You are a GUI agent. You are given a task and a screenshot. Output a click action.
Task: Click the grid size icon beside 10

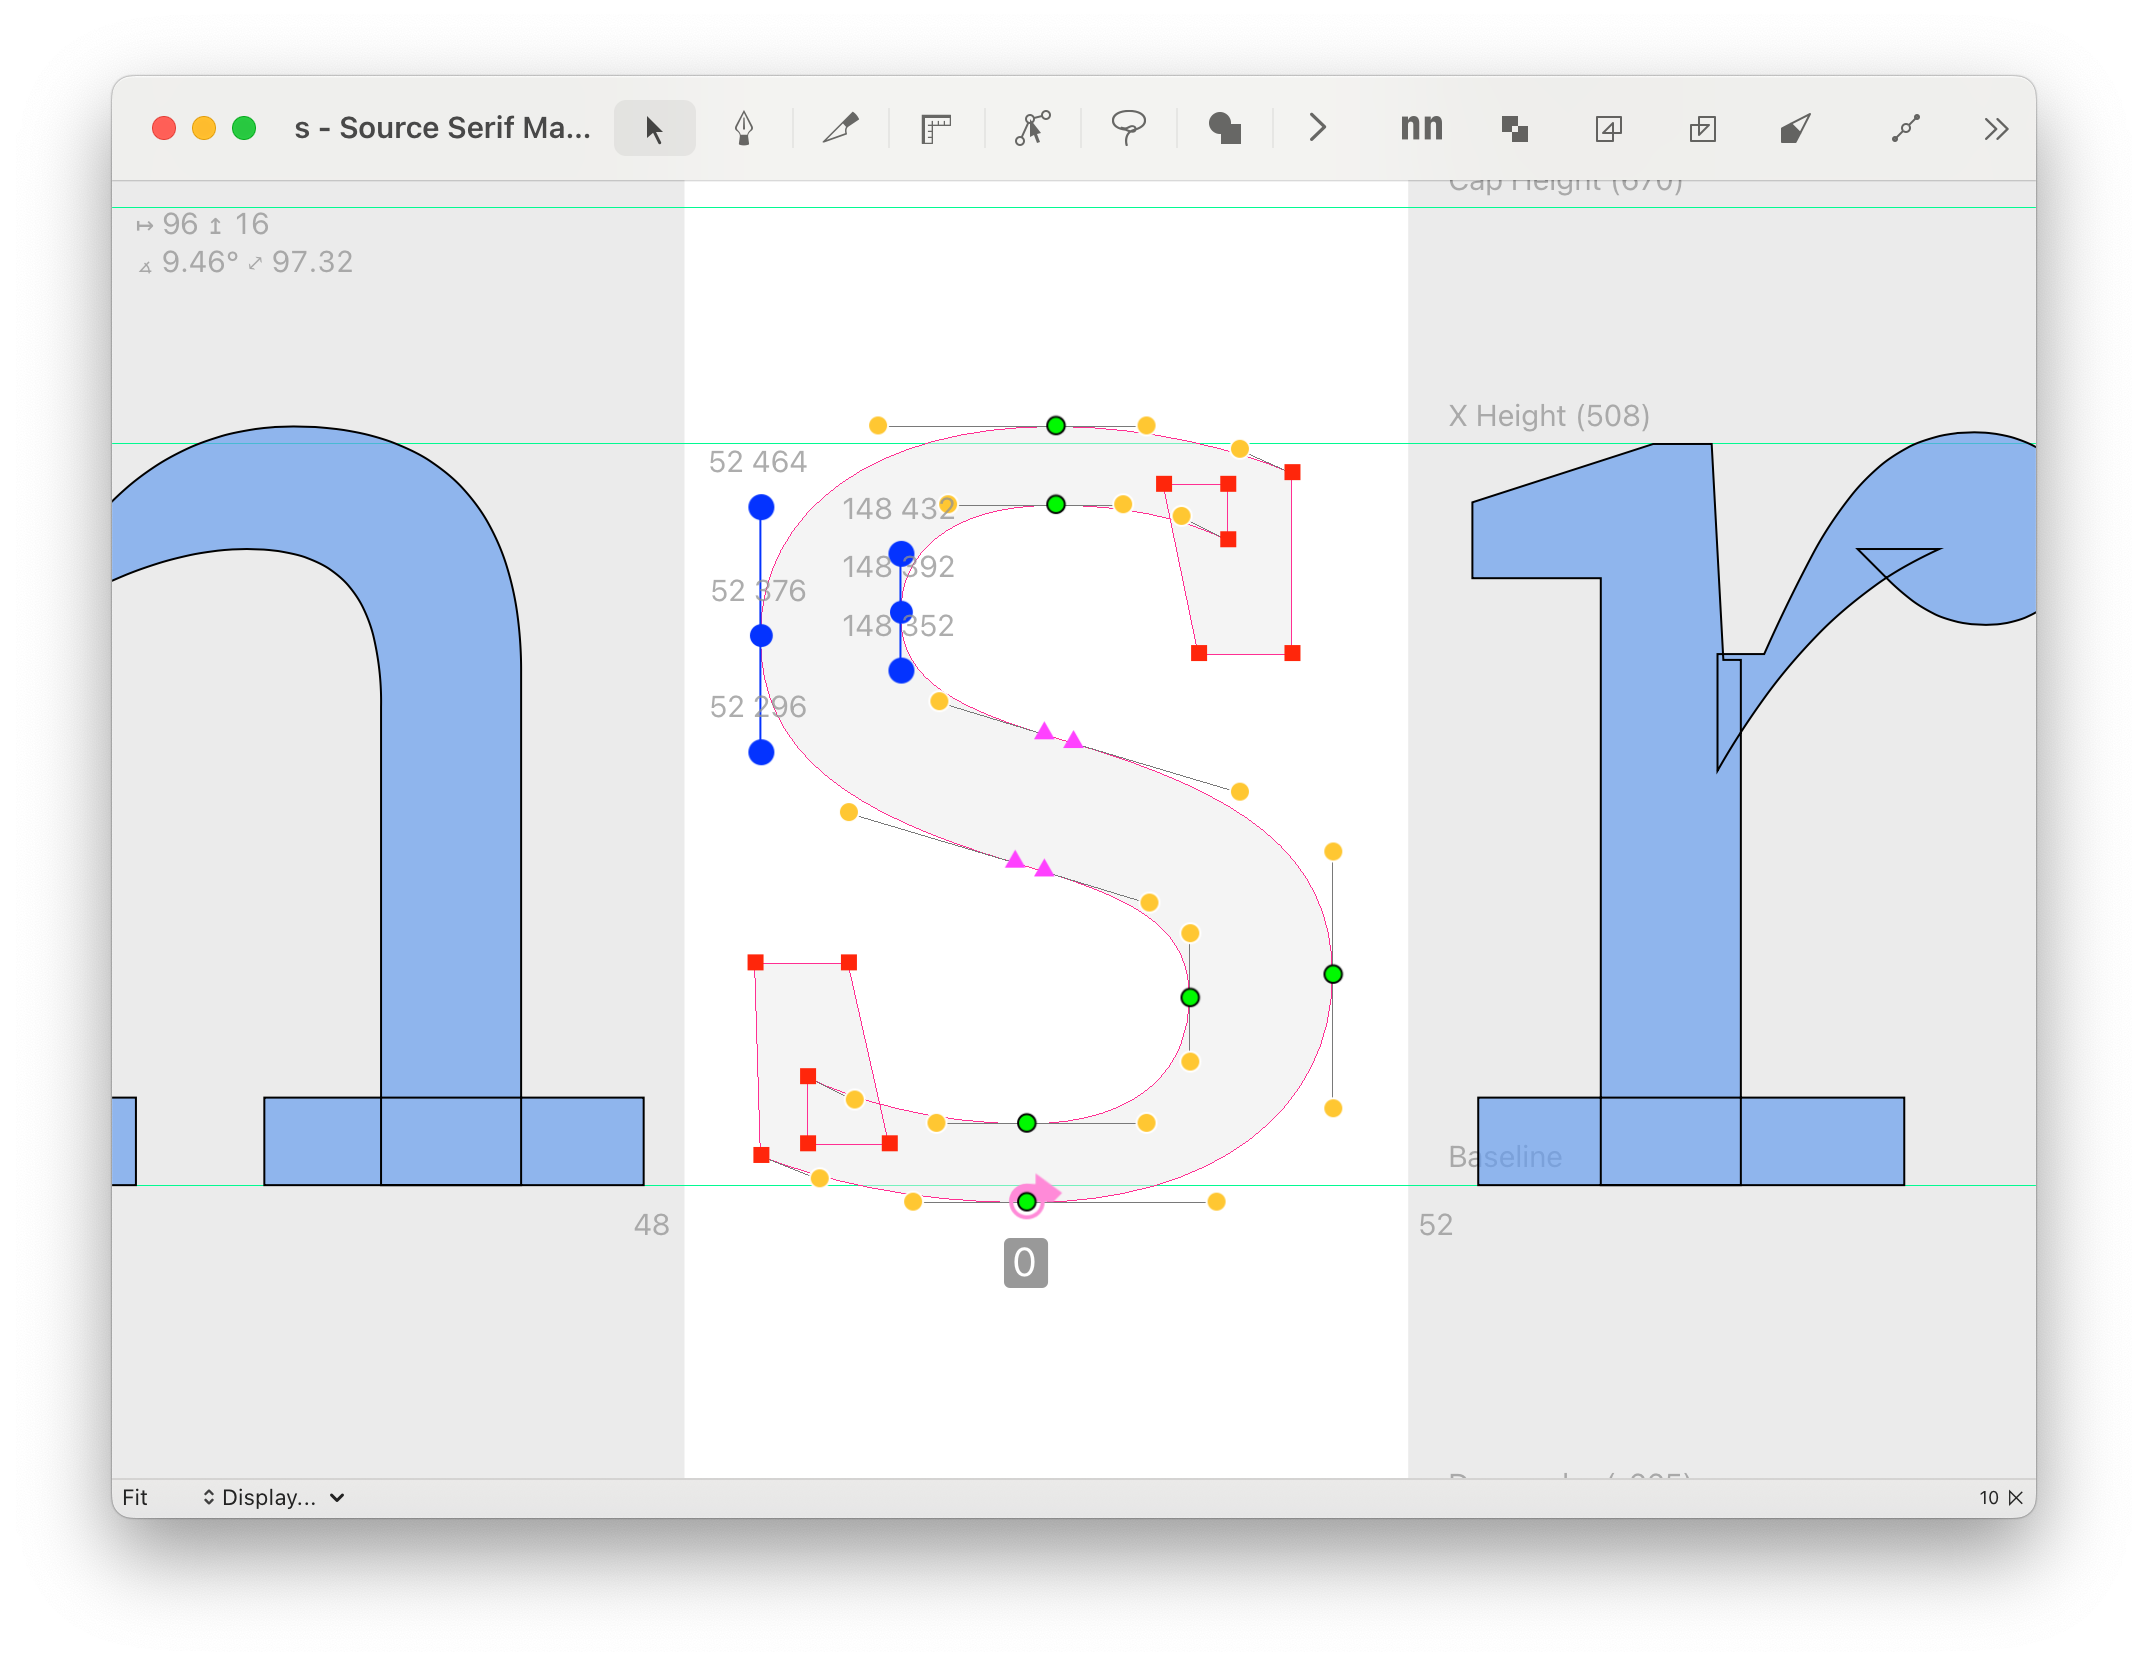click(x=2016, y=1497)
